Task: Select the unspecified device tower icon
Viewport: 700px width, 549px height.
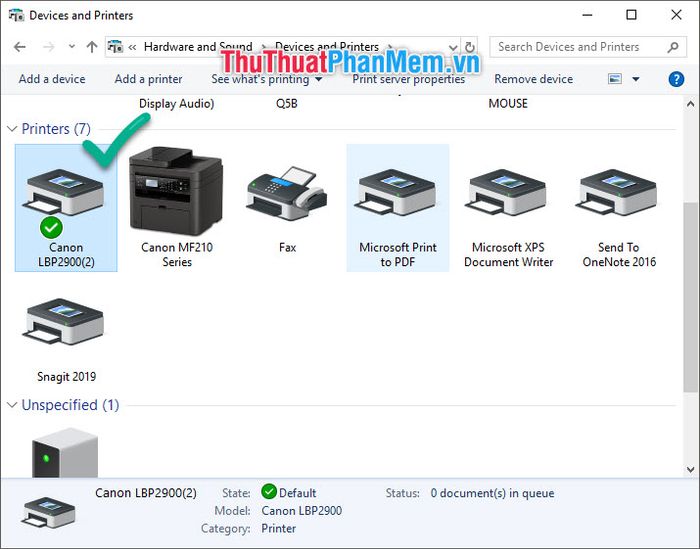Action: [x=65, y=453]
